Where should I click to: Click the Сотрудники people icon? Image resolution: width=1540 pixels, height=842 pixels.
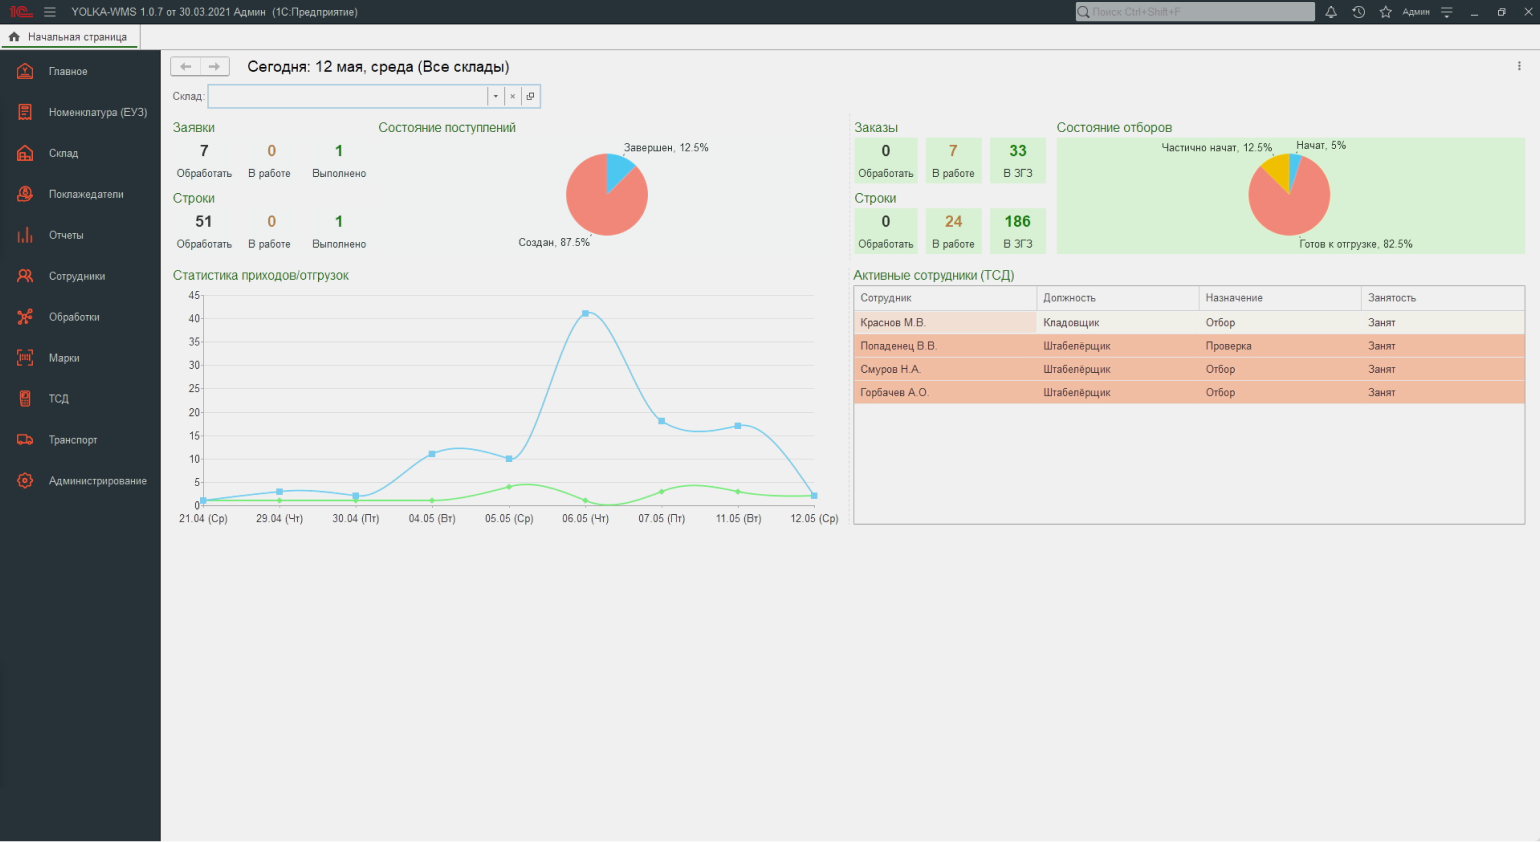pos(25,276)
